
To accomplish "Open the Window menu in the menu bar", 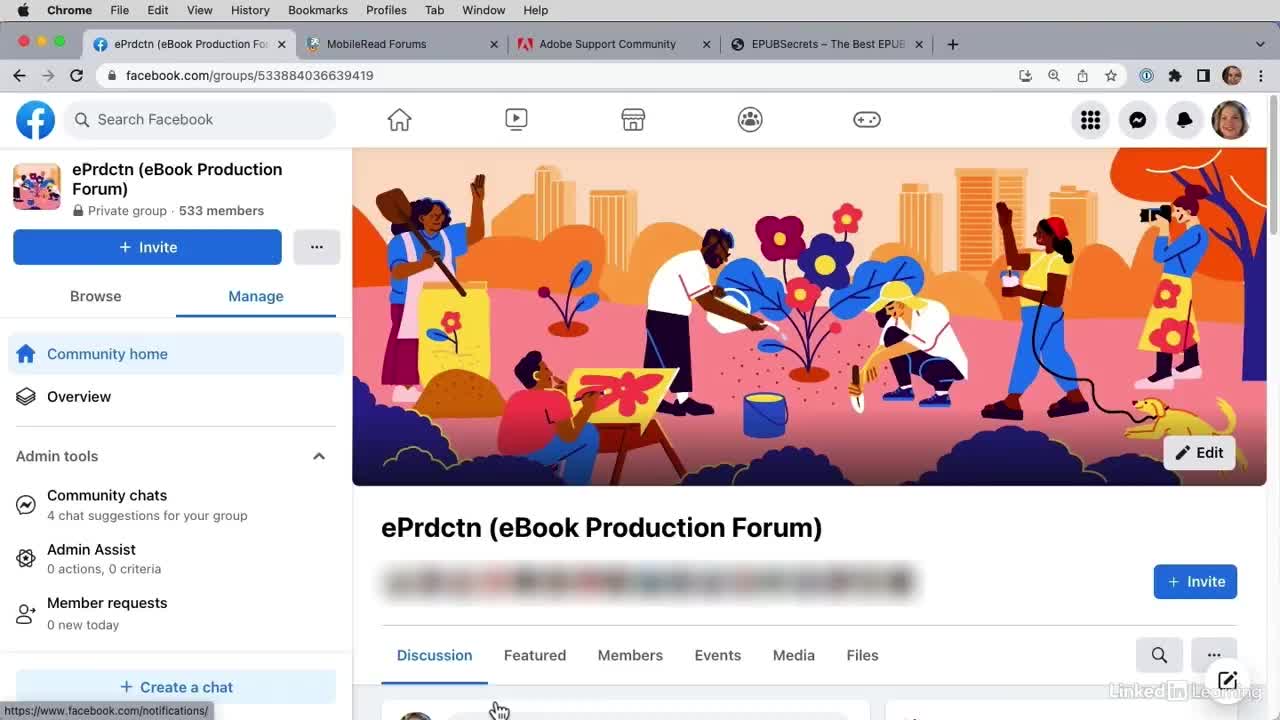I will tap(483, 10).
